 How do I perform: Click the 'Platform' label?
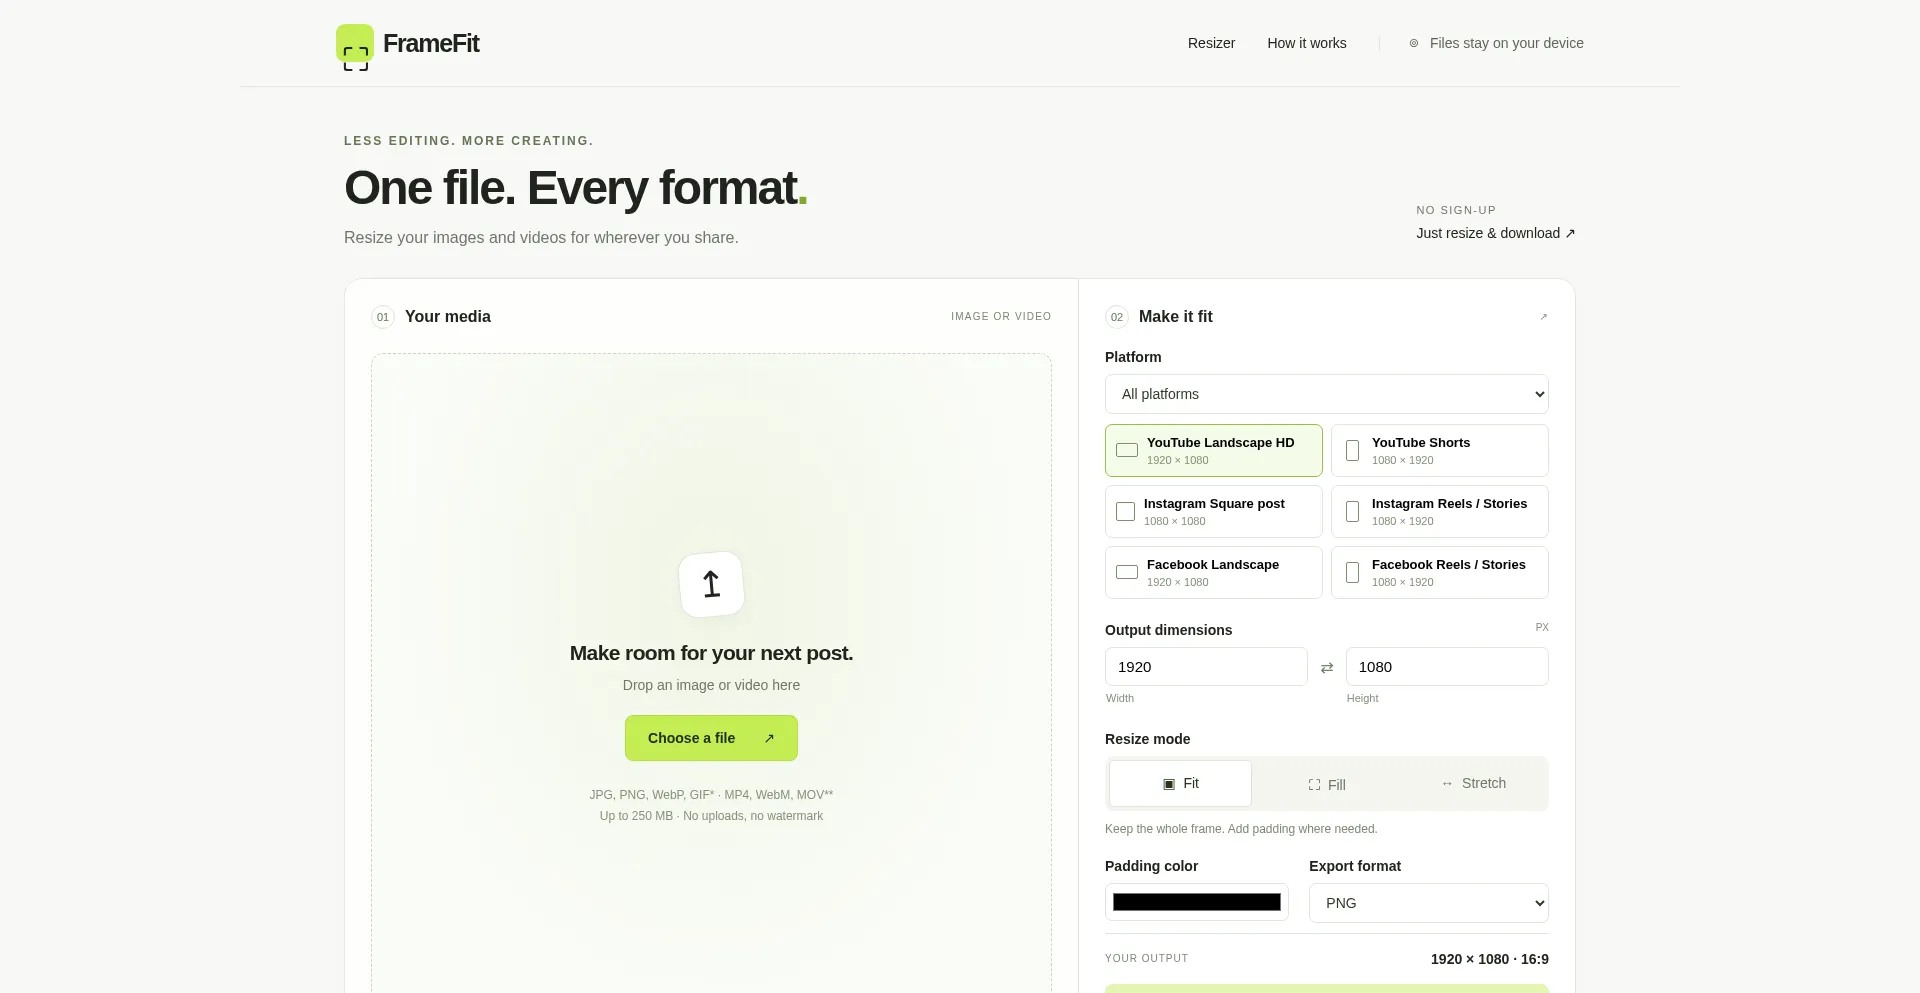1133,357
